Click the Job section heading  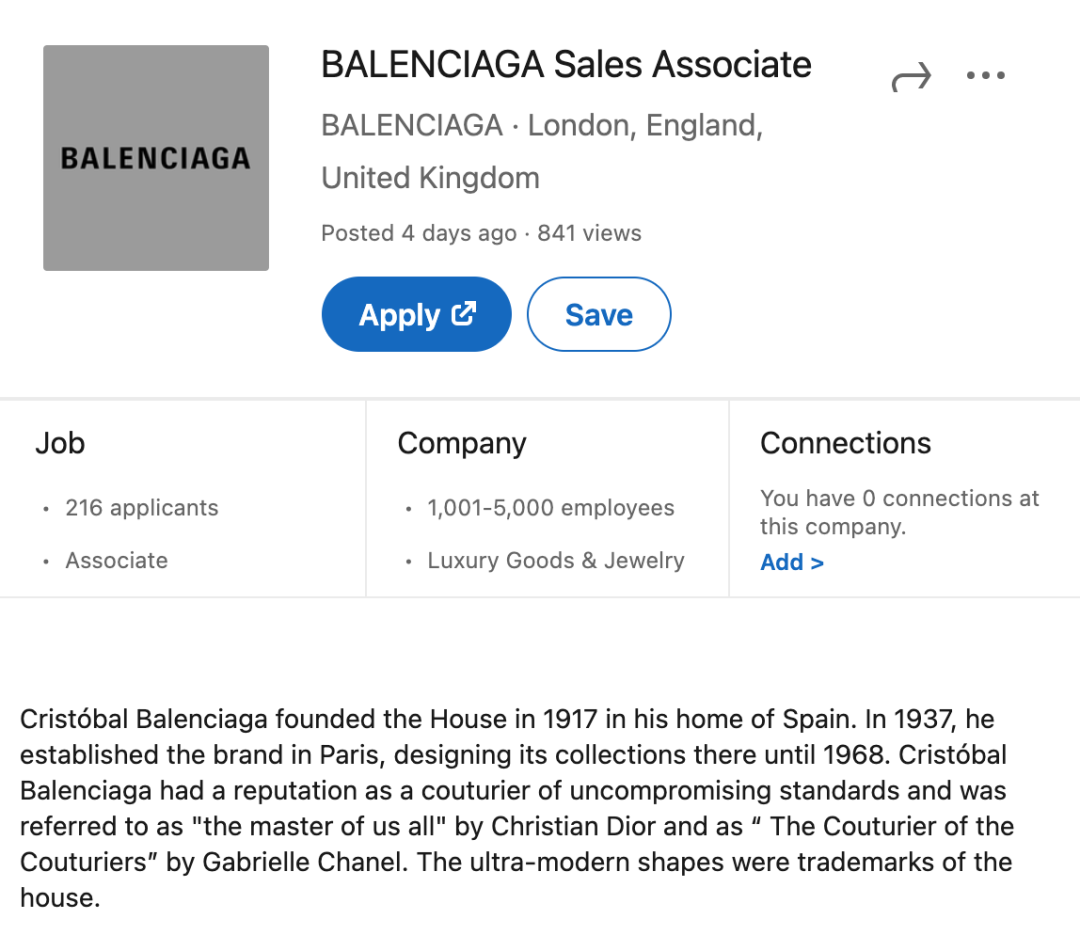[60, 443]
